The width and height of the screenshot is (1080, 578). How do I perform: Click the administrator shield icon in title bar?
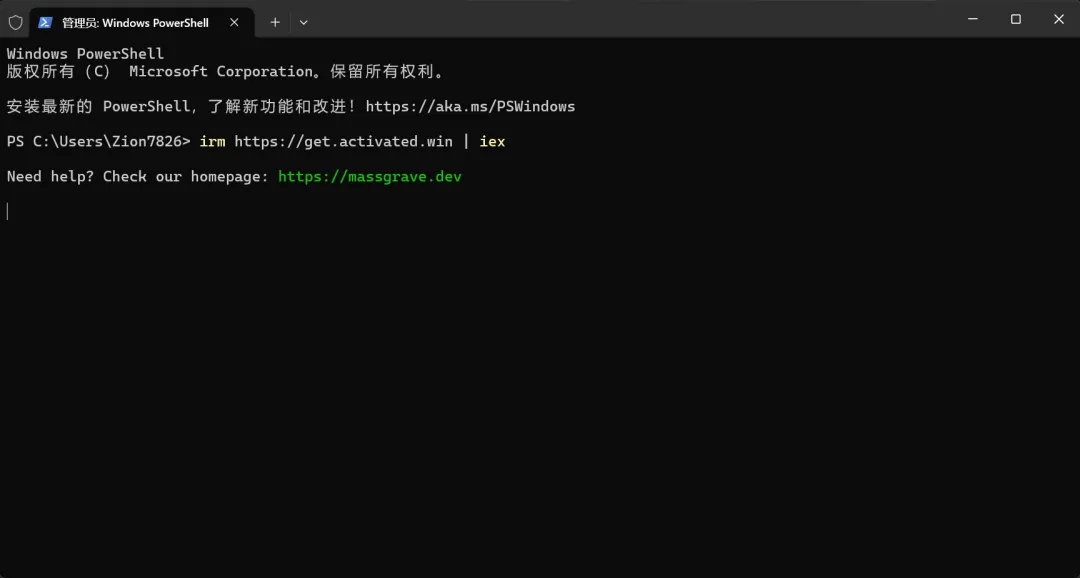(x=15, y=22)
